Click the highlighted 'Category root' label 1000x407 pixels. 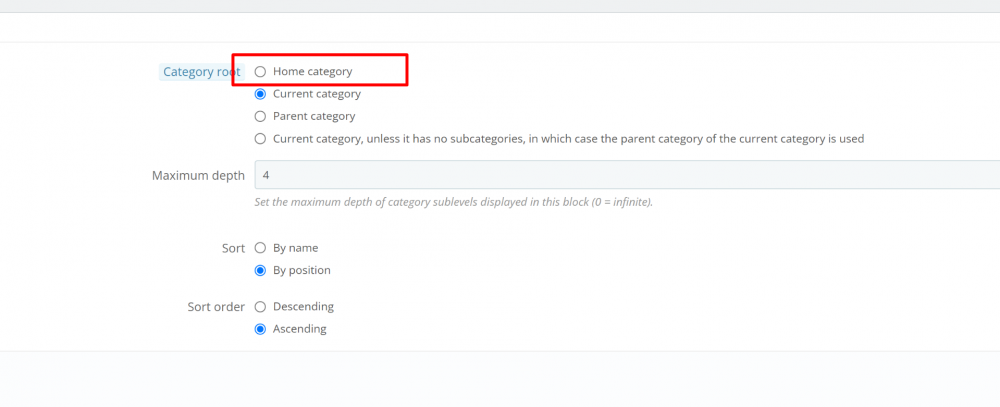click(x=201, y=72)
